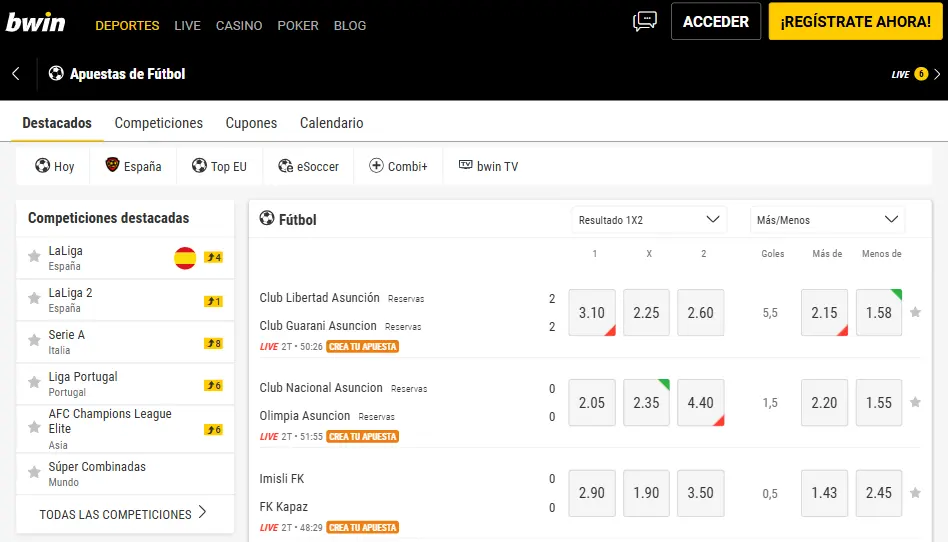Open the POKER menu item
Screen dimensions: 948x542
[297, 25]
